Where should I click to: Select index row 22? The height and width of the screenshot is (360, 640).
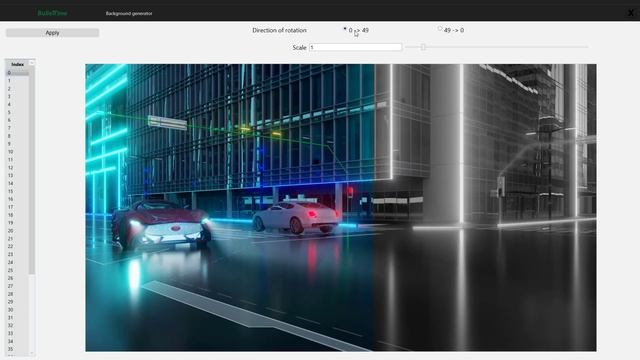(x=17, y=247)
